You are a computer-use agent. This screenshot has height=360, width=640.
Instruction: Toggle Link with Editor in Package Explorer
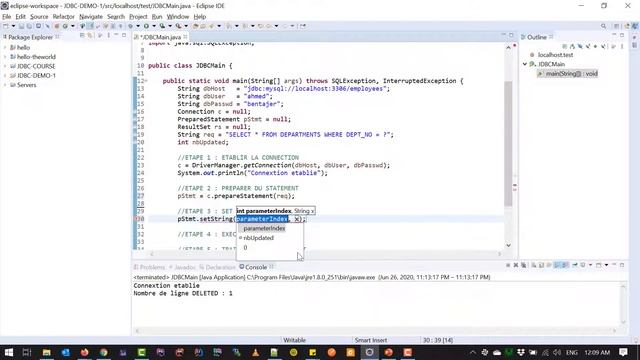90,36
